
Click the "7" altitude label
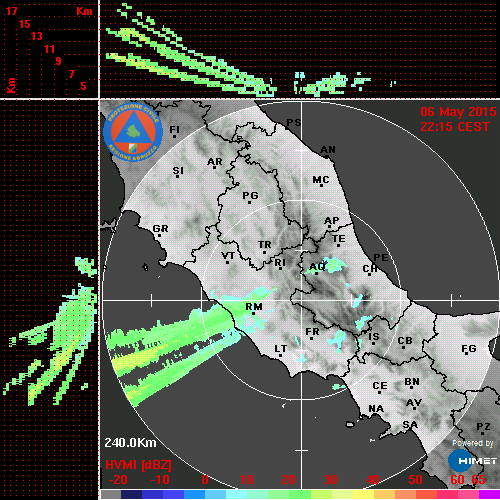[71, 74]
